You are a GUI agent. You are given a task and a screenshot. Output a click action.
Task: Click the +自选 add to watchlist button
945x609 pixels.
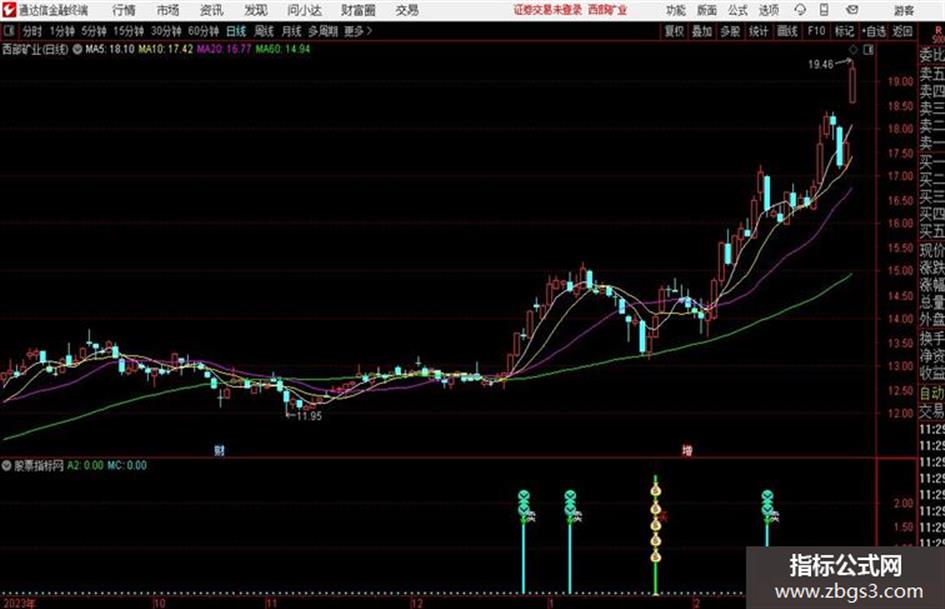[x=874, y=31]
